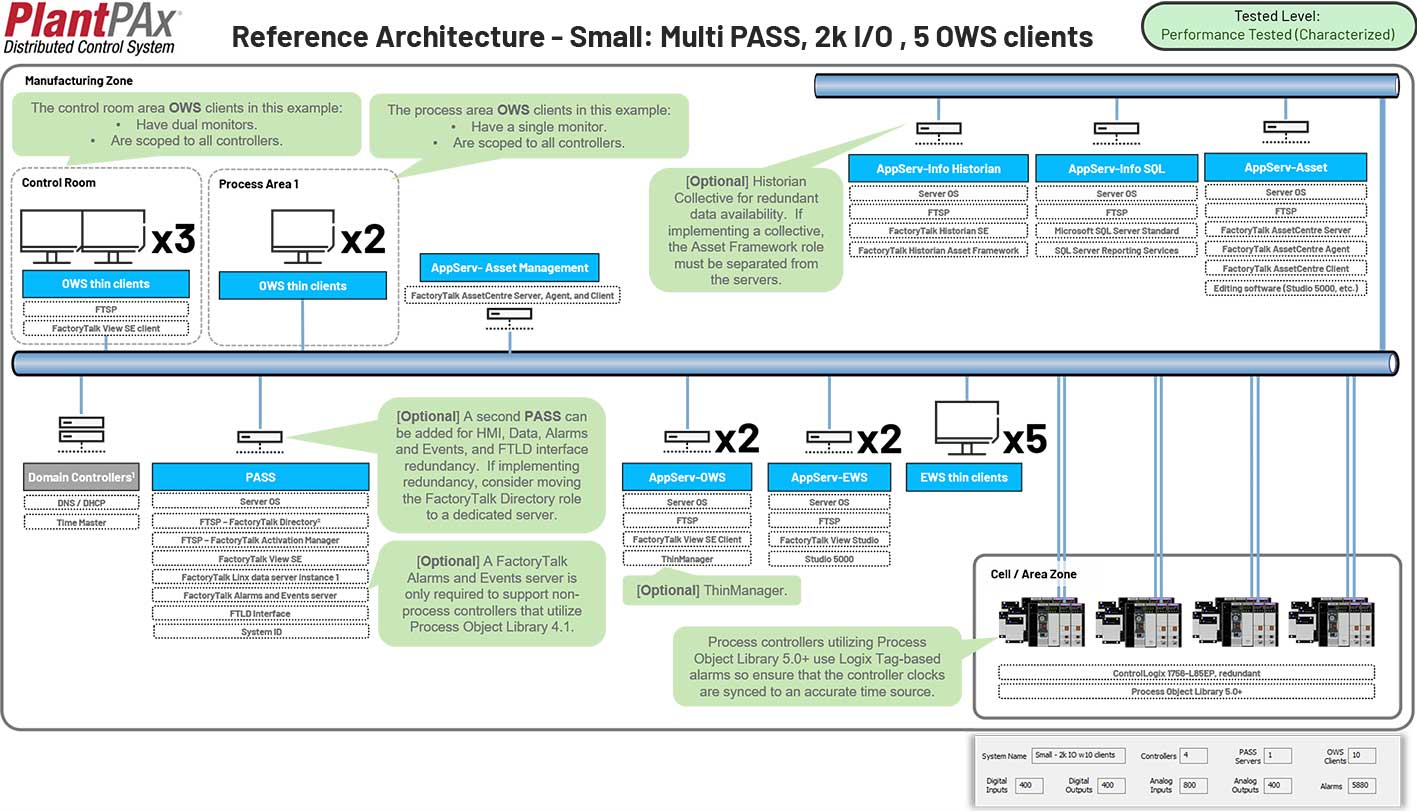
Task: Click the AppServ-Asset header
Action: tap(1285, 167)
